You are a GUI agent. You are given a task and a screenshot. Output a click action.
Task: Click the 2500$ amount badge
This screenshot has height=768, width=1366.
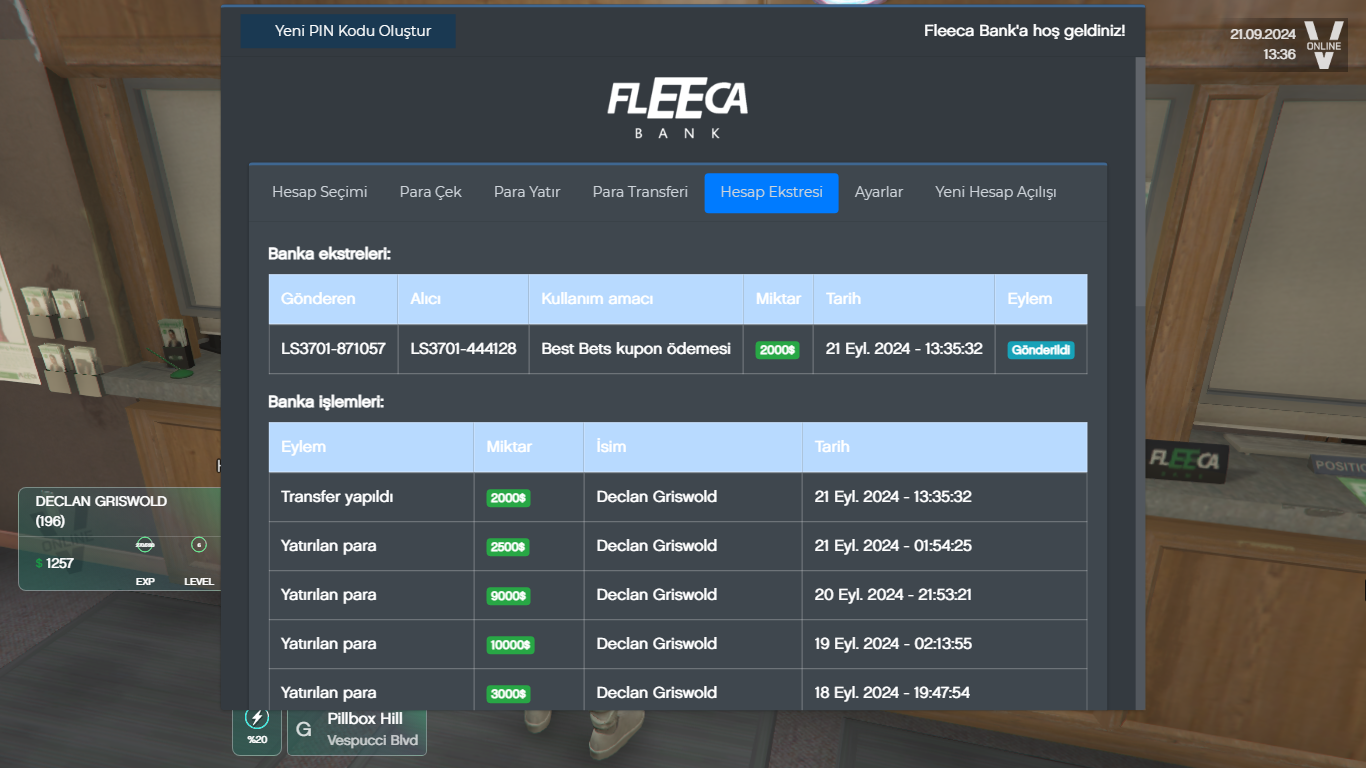(508, 547)
